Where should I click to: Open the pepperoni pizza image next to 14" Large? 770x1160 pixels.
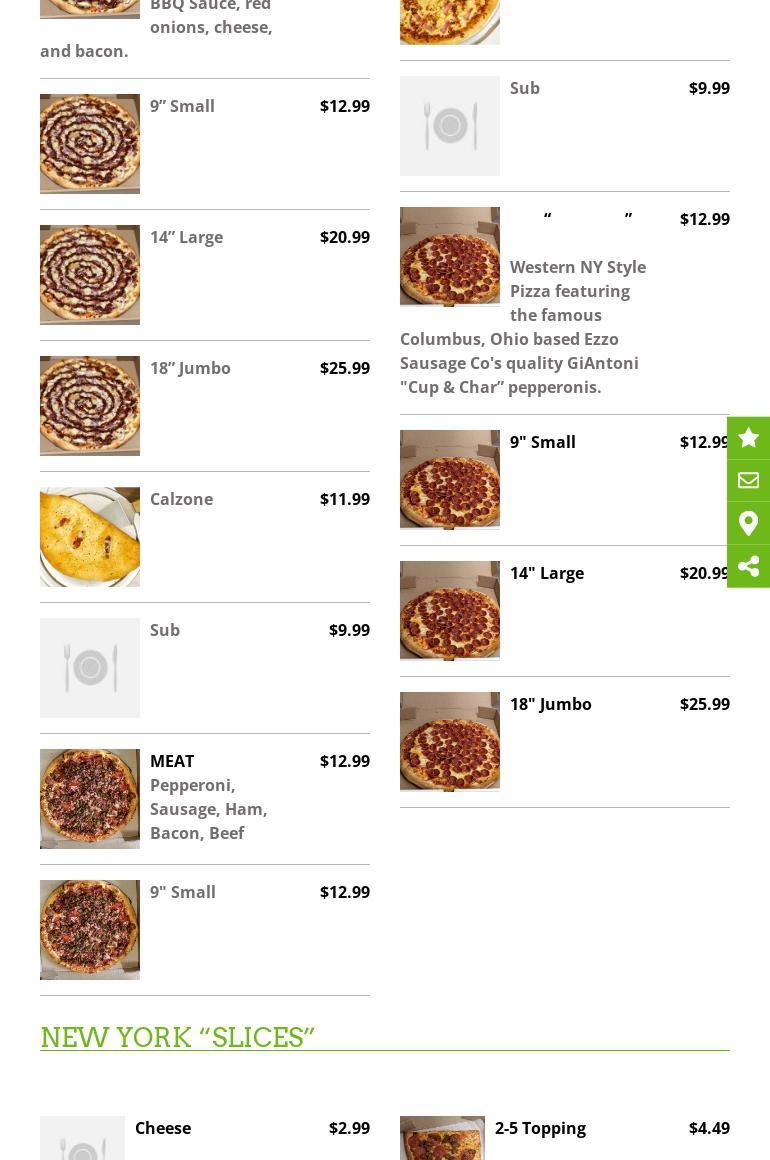450,611
